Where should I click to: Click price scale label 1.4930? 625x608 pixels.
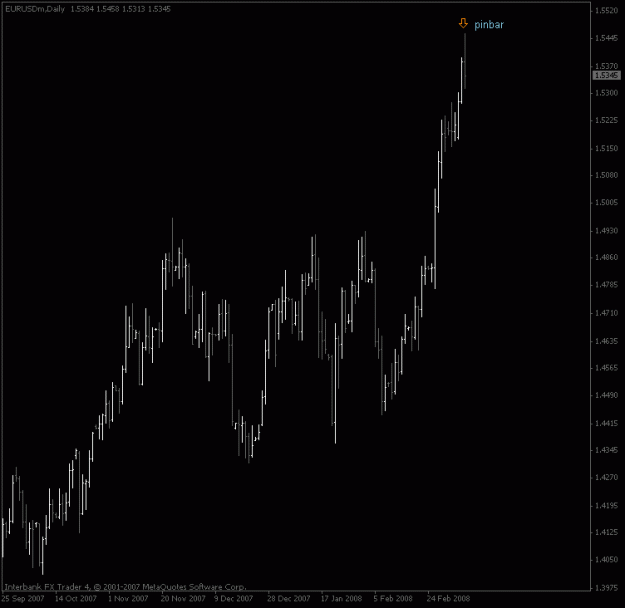pyautogui.click(x=606, y=231)
